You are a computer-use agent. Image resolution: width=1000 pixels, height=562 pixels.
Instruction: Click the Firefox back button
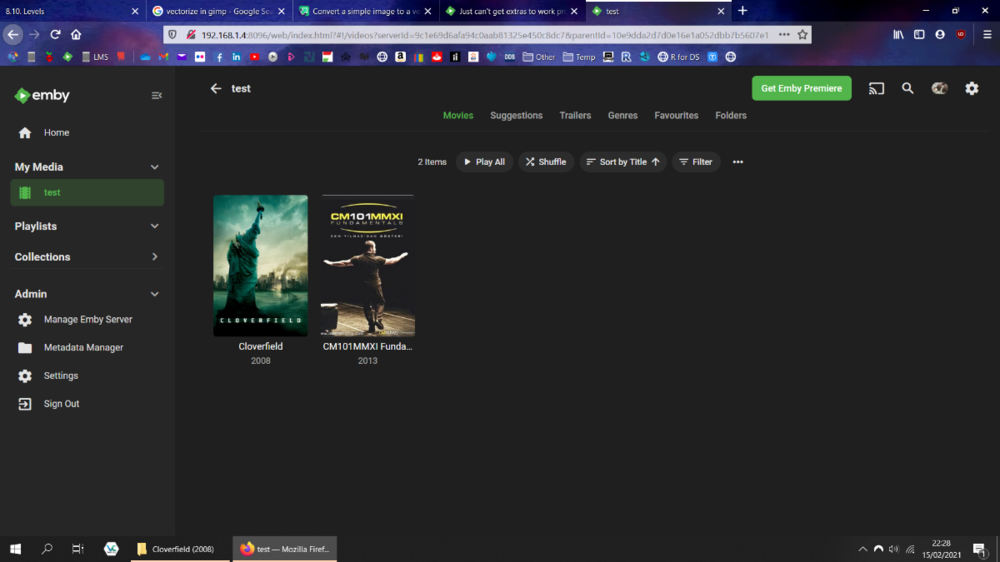pos(13,34)
